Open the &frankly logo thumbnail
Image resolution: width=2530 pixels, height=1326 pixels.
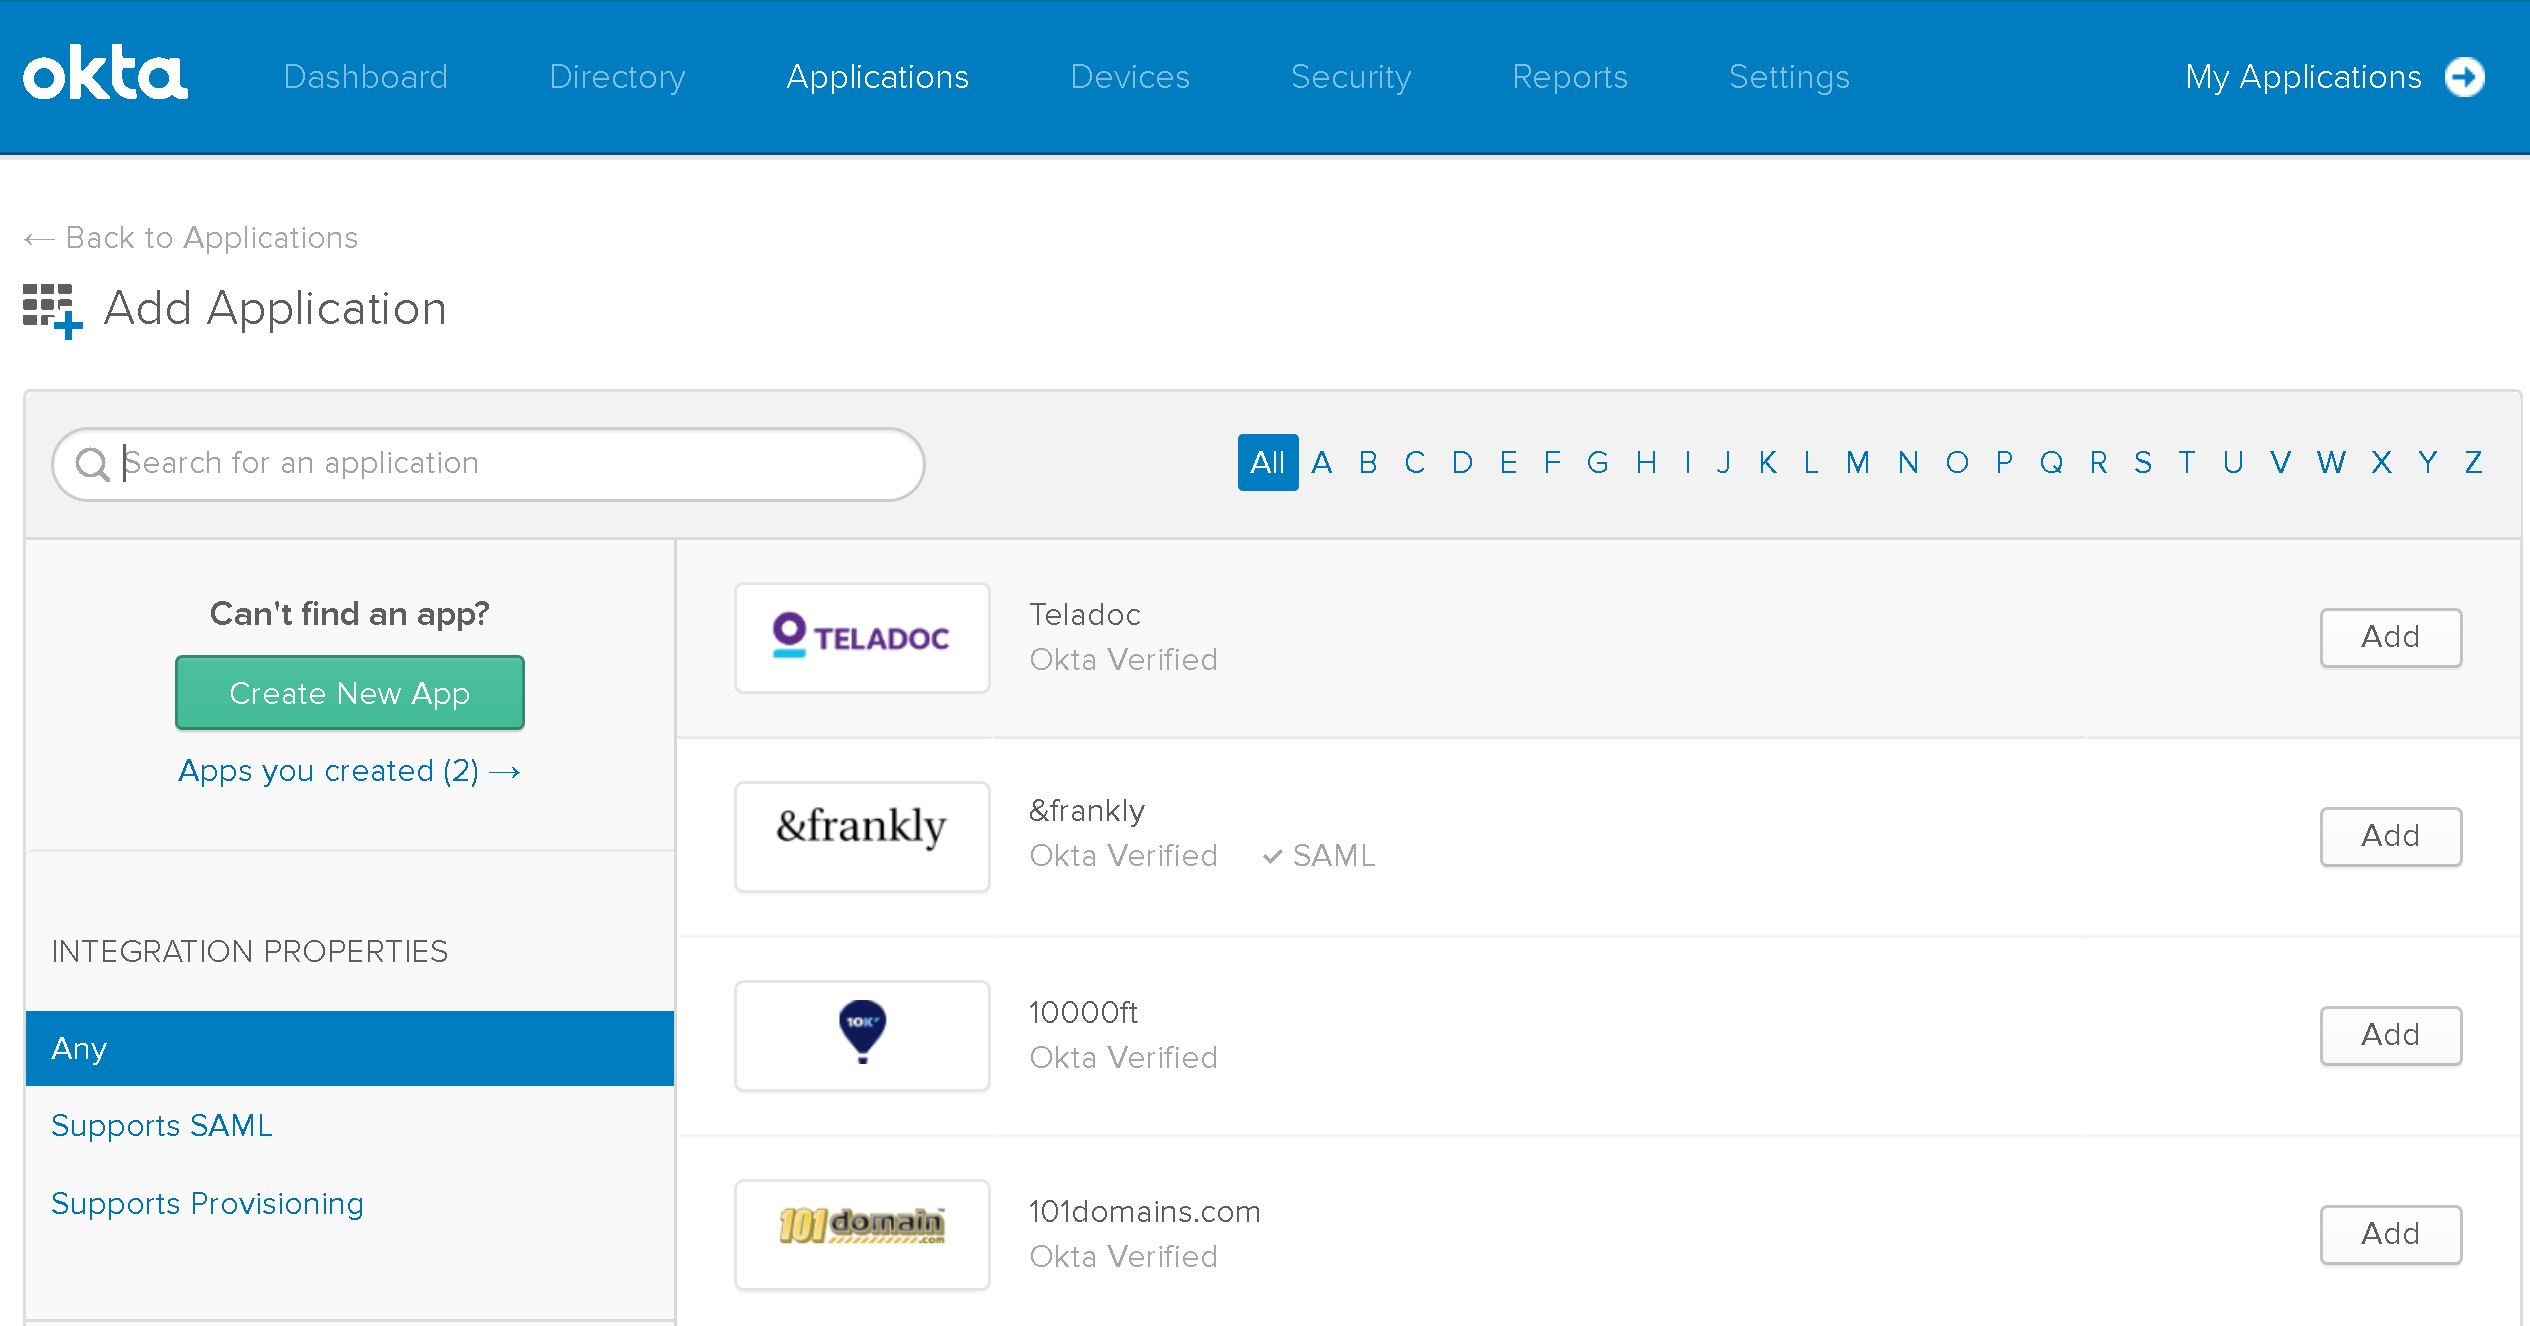(x=862, y=836)
